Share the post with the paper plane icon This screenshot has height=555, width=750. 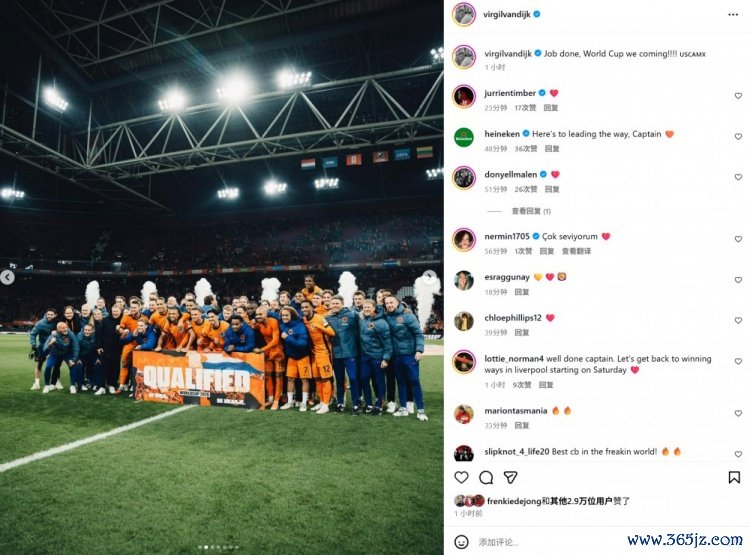510,477
